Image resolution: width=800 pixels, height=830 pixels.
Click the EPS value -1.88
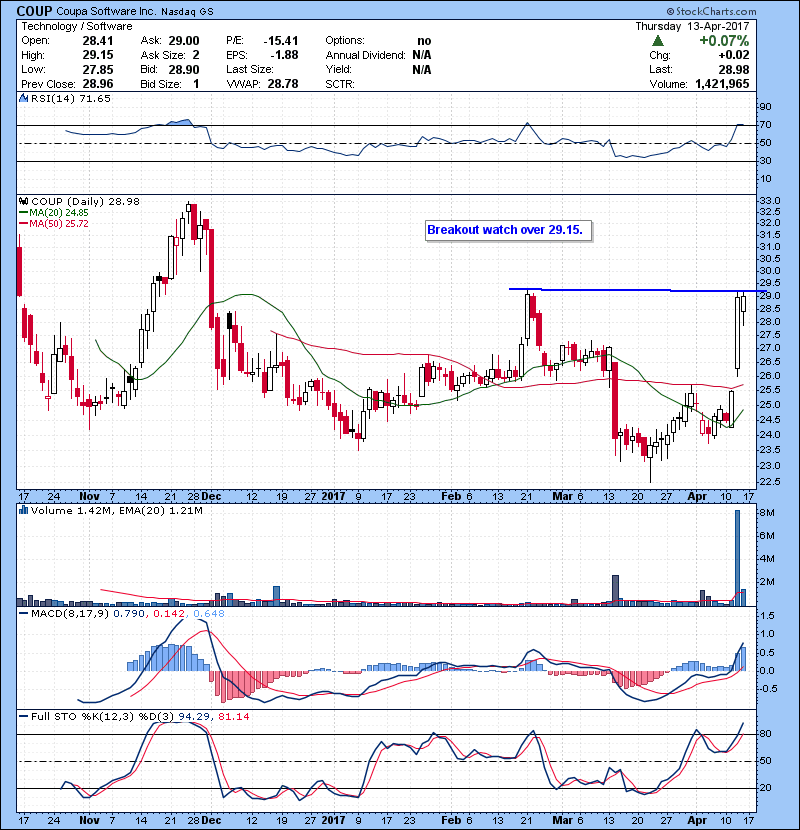tap(284, 55)
